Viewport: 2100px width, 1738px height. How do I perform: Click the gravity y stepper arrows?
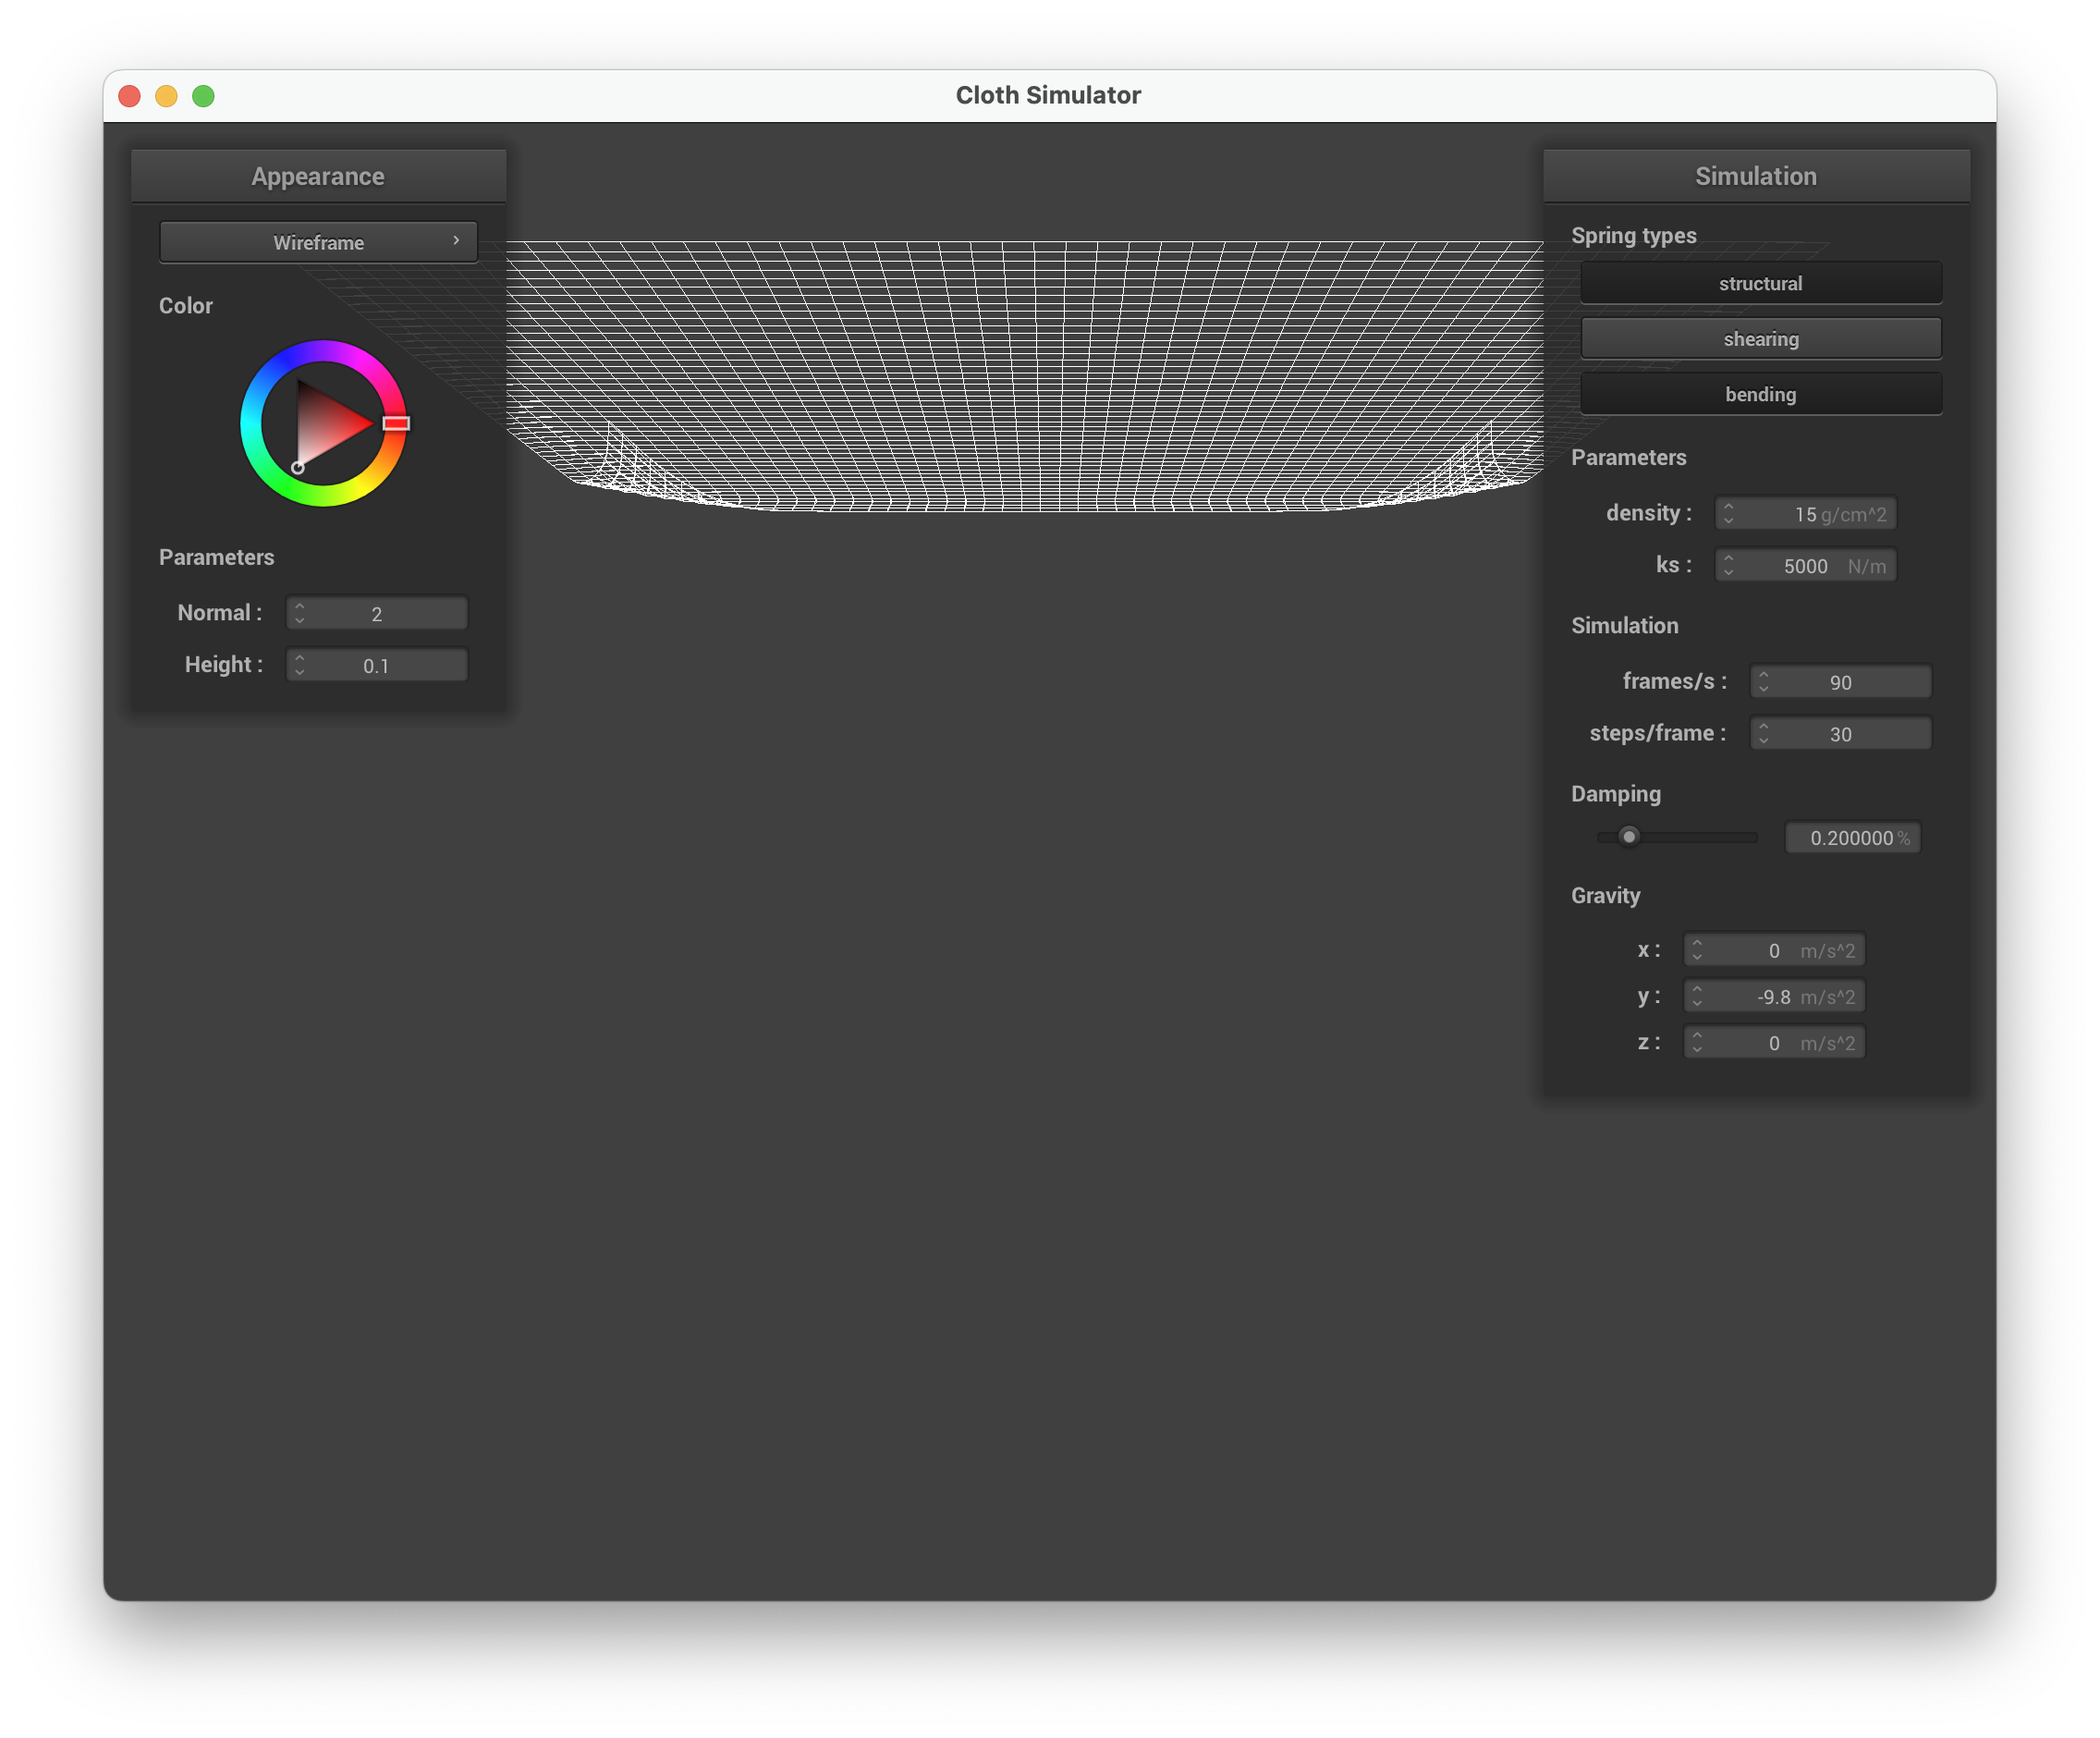[1696, 997]
